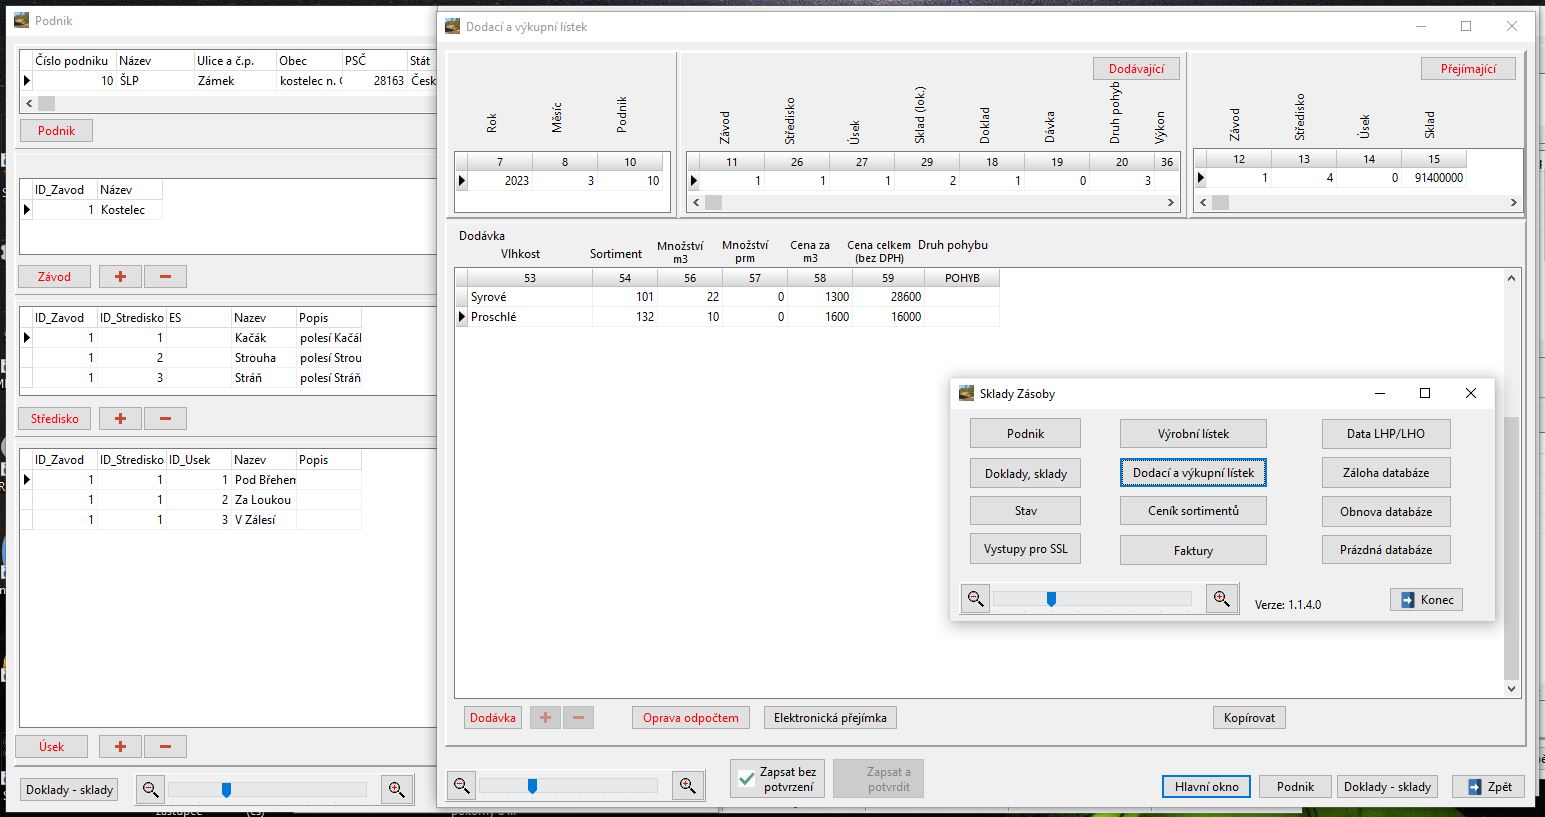This screenshot has height=817, width=1545.
Task: Click Obnova databáze button
Action: click(x=1386, y=512)
